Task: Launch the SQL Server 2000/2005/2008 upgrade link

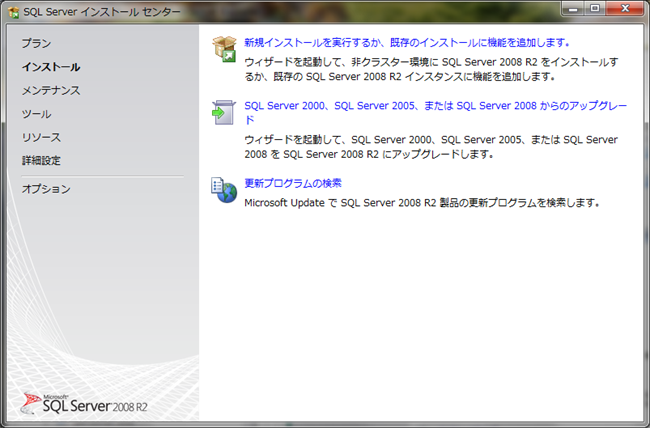Action: coord(436,112)
